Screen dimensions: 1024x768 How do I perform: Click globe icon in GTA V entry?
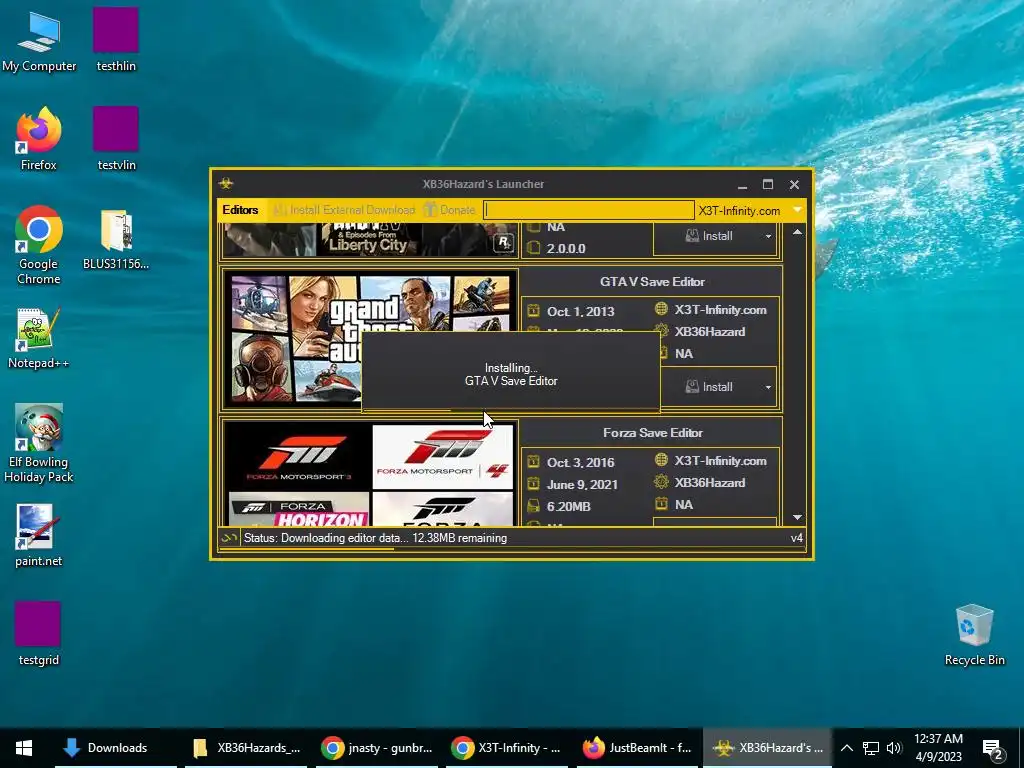[661, 308]
